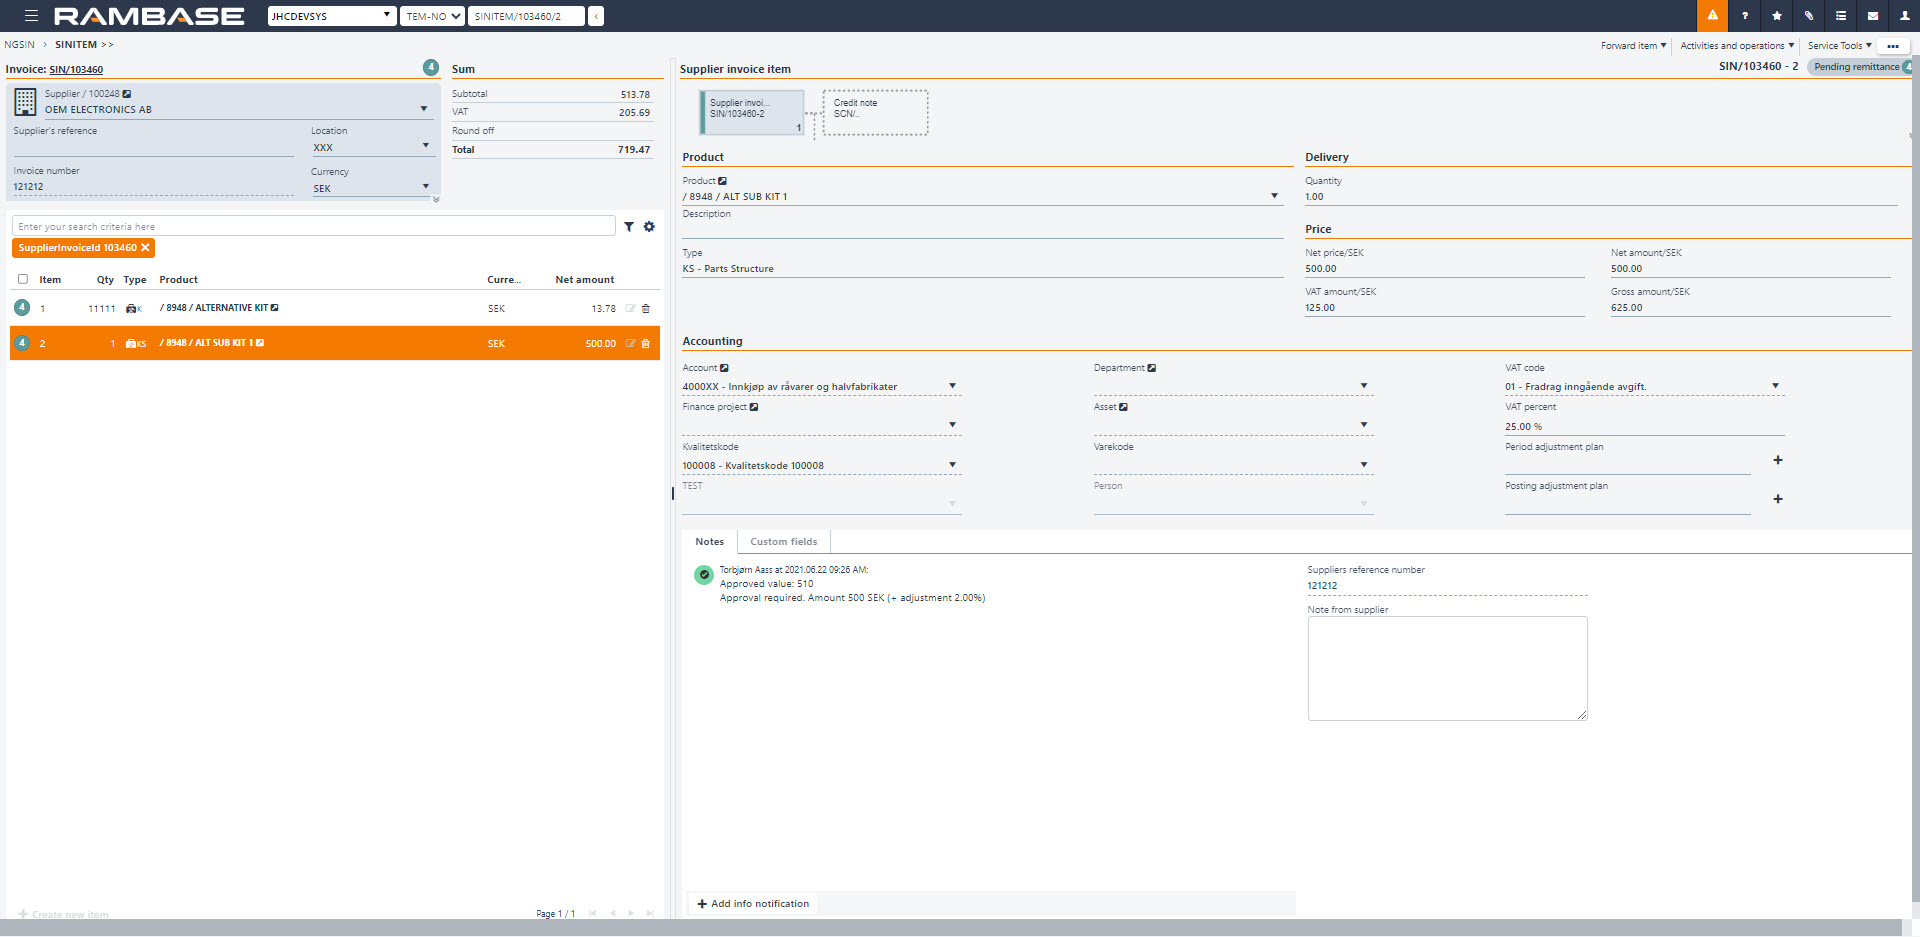Image resolution: width=1920 pixels, height=937 pixels.
Task: Open the Location XXX dropdown
Action: (426, 146)
